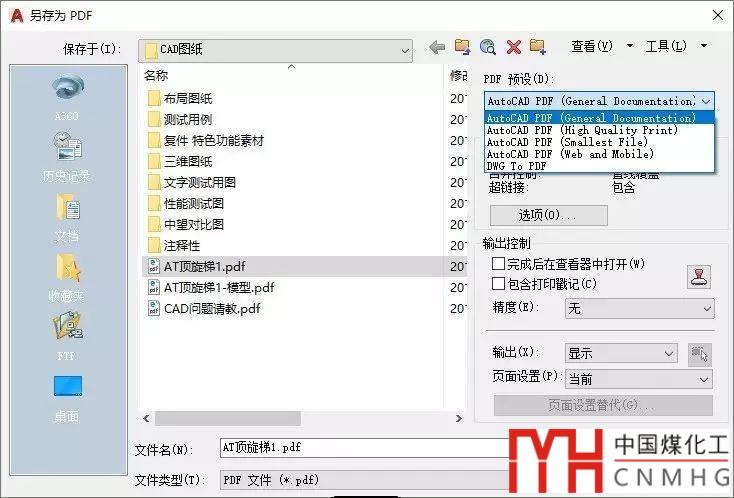
Task: Click file list scroll right arrow
Action: point(459,418)
